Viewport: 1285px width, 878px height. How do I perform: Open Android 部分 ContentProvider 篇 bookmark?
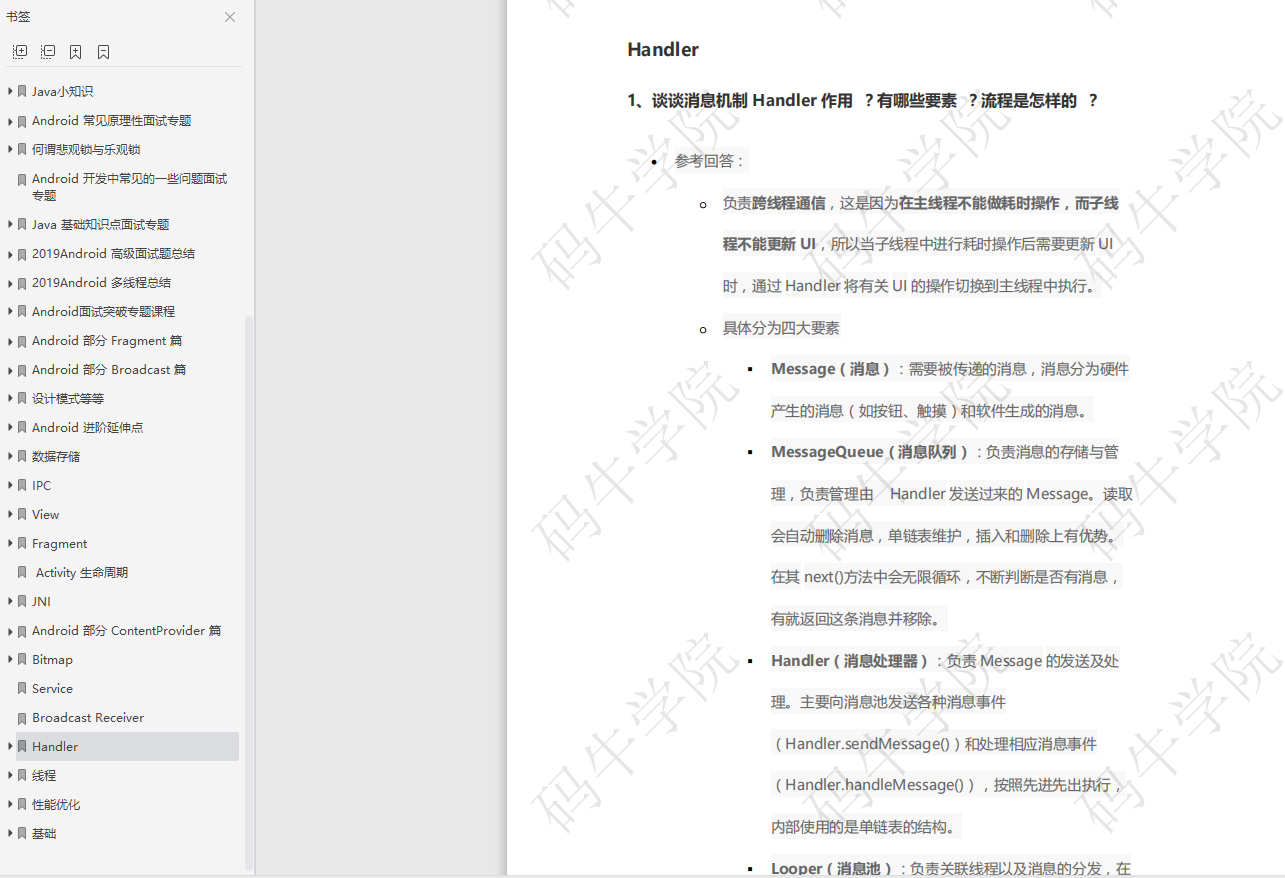(127, 631)
